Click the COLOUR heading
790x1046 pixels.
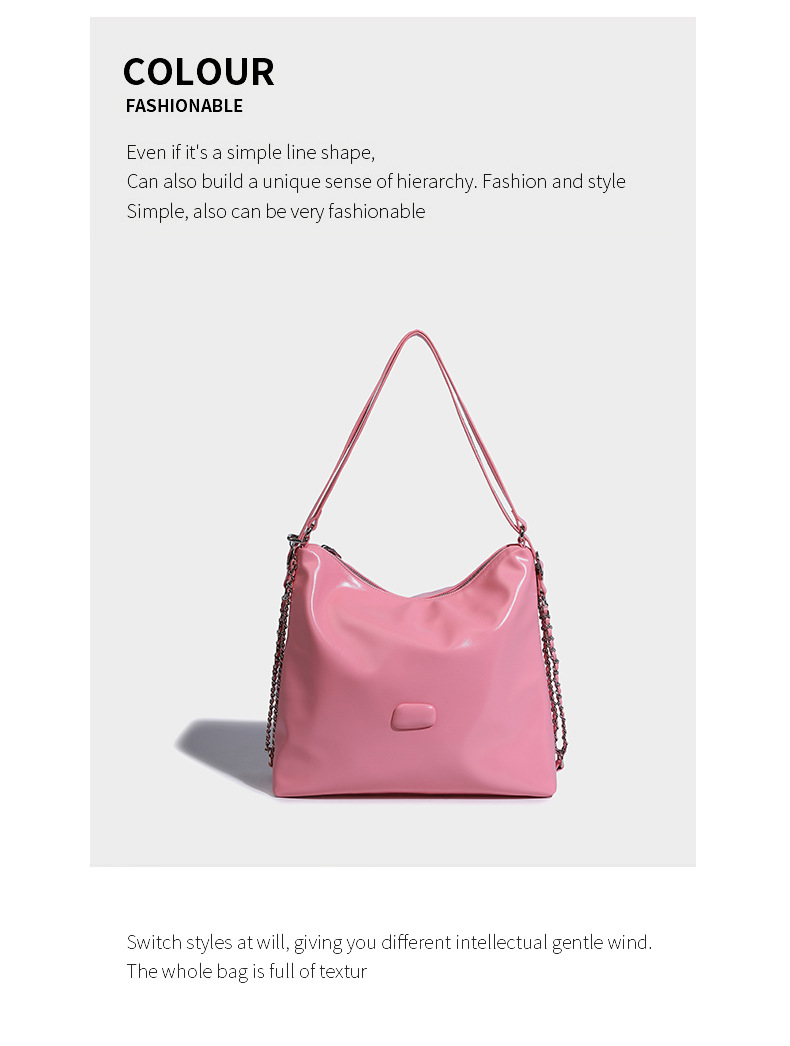tap(198, 71)
